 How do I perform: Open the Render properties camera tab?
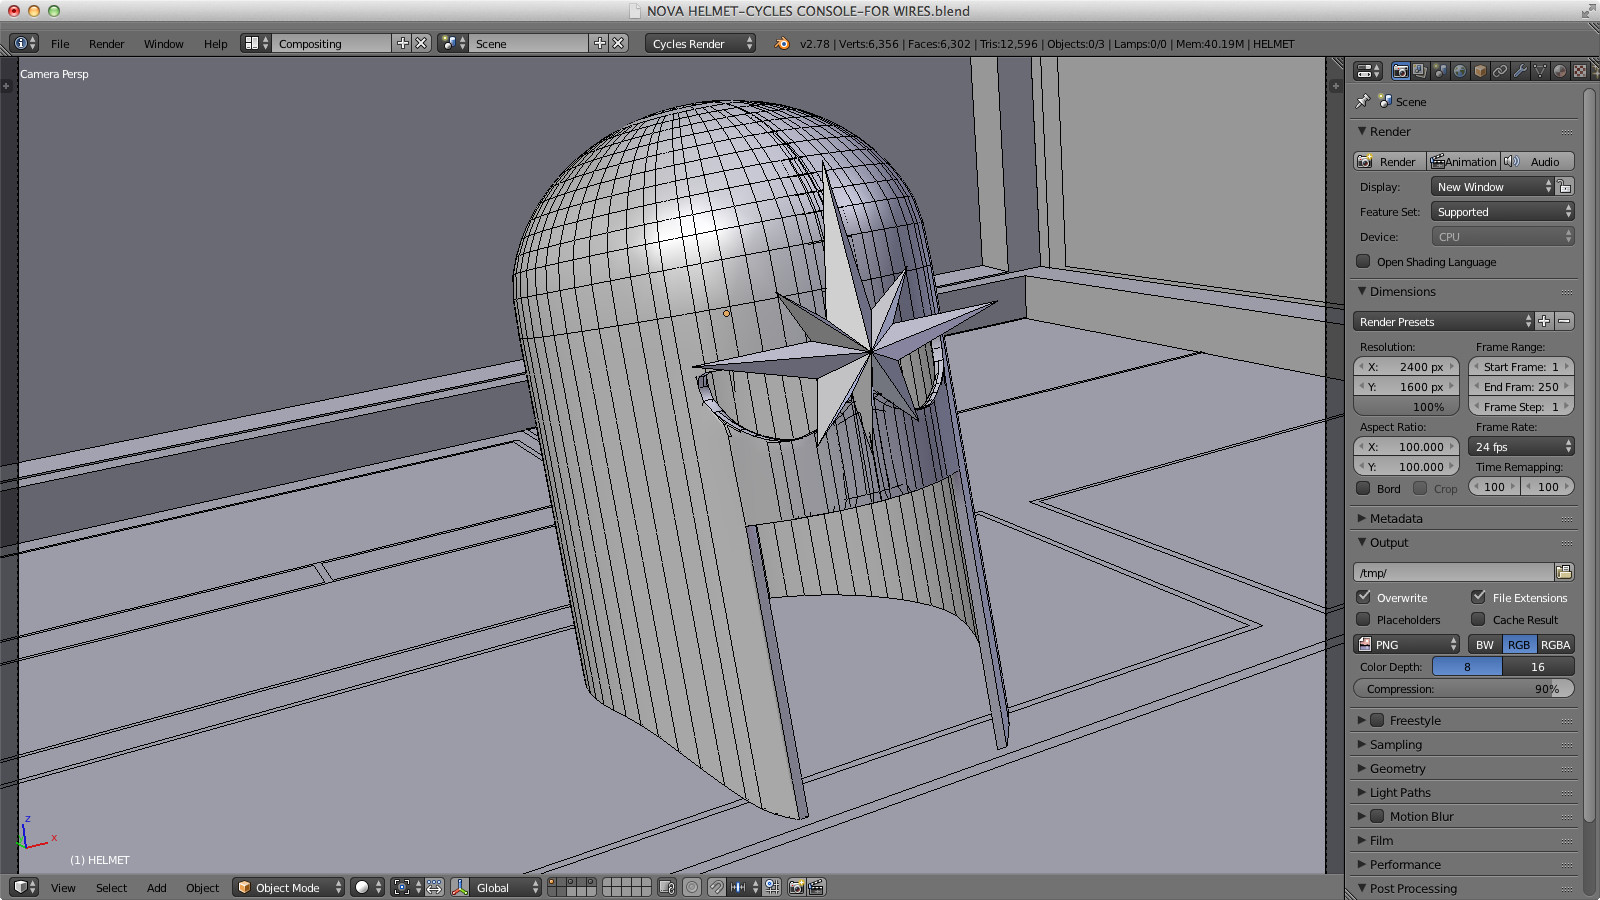tap(1400, 71)
